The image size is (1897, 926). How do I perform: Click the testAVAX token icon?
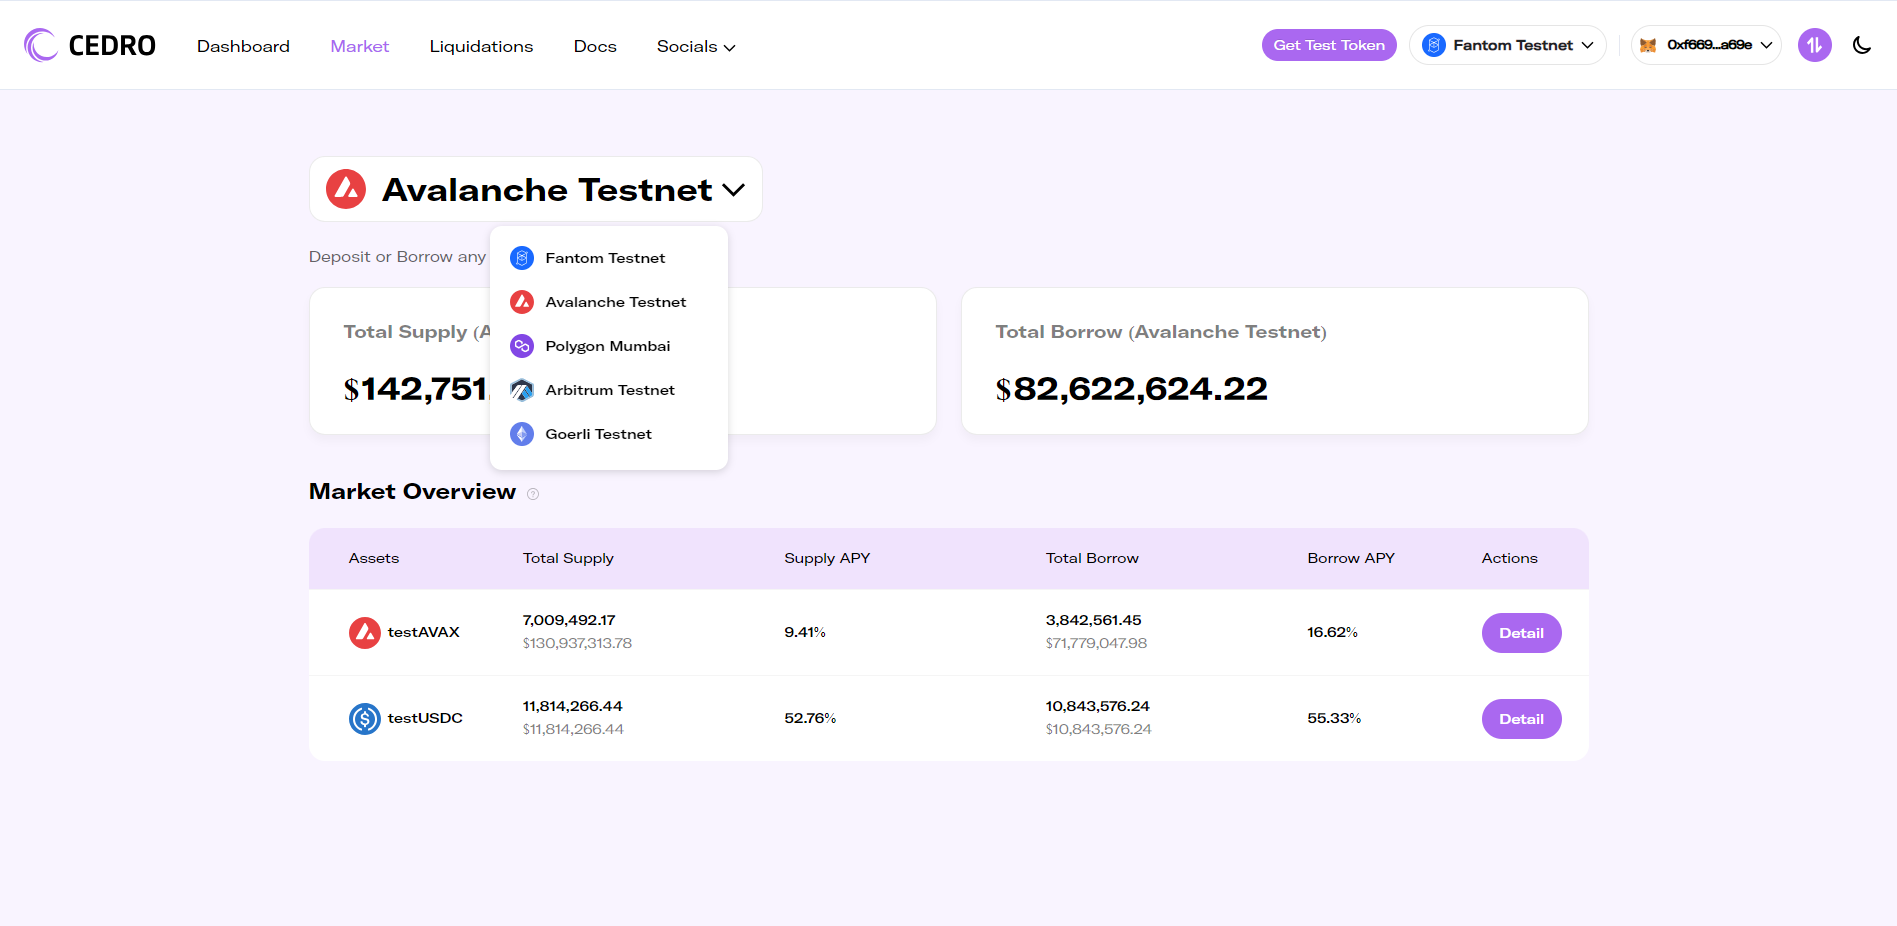click(365, 633)
